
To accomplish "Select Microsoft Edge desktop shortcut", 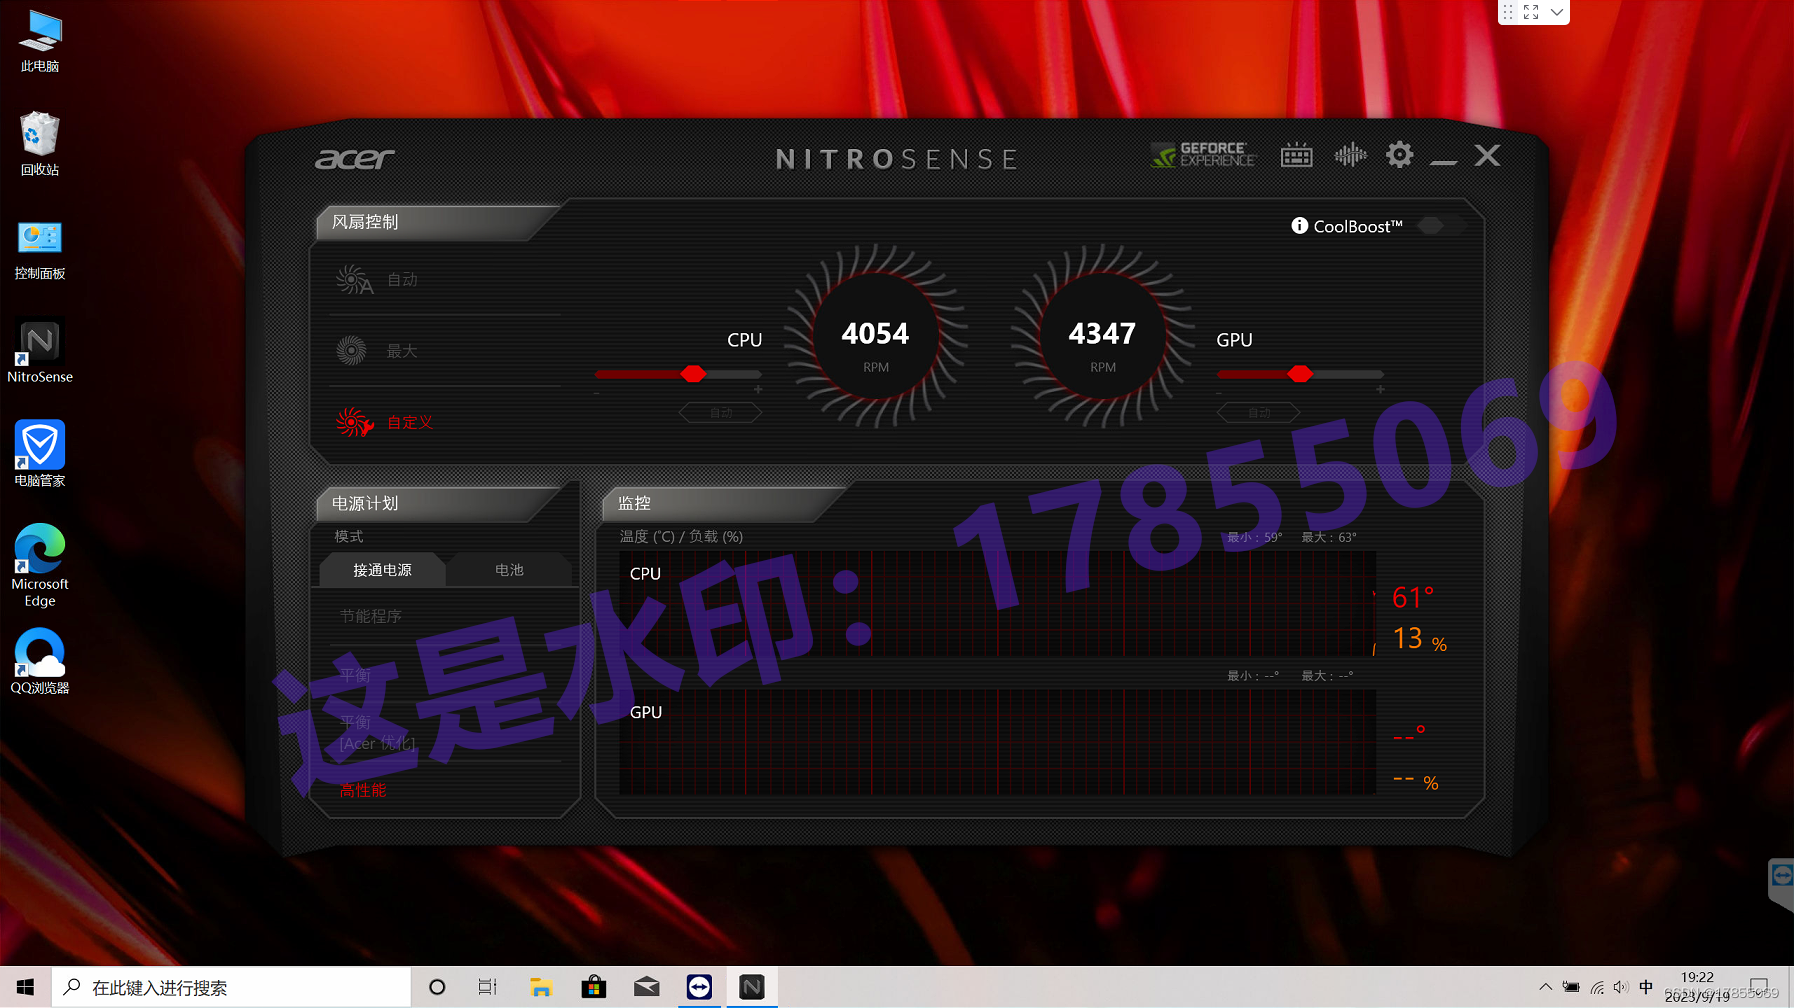I will (40, 565).
